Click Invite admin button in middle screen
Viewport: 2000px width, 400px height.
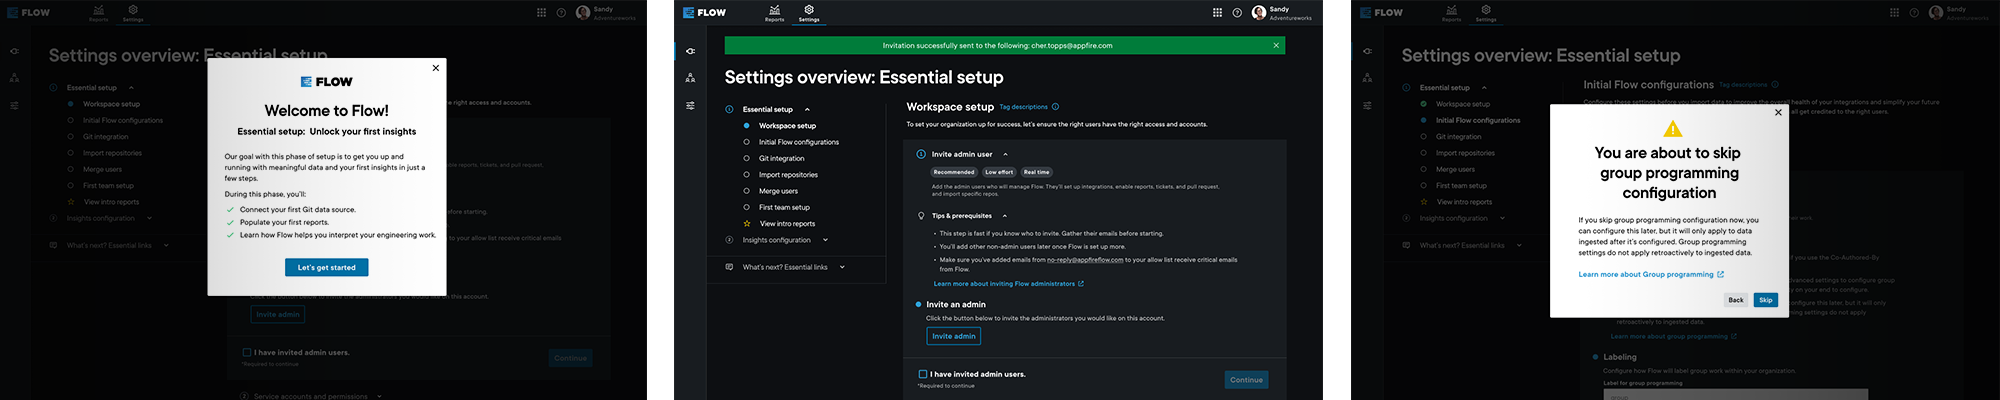(954, 336)
